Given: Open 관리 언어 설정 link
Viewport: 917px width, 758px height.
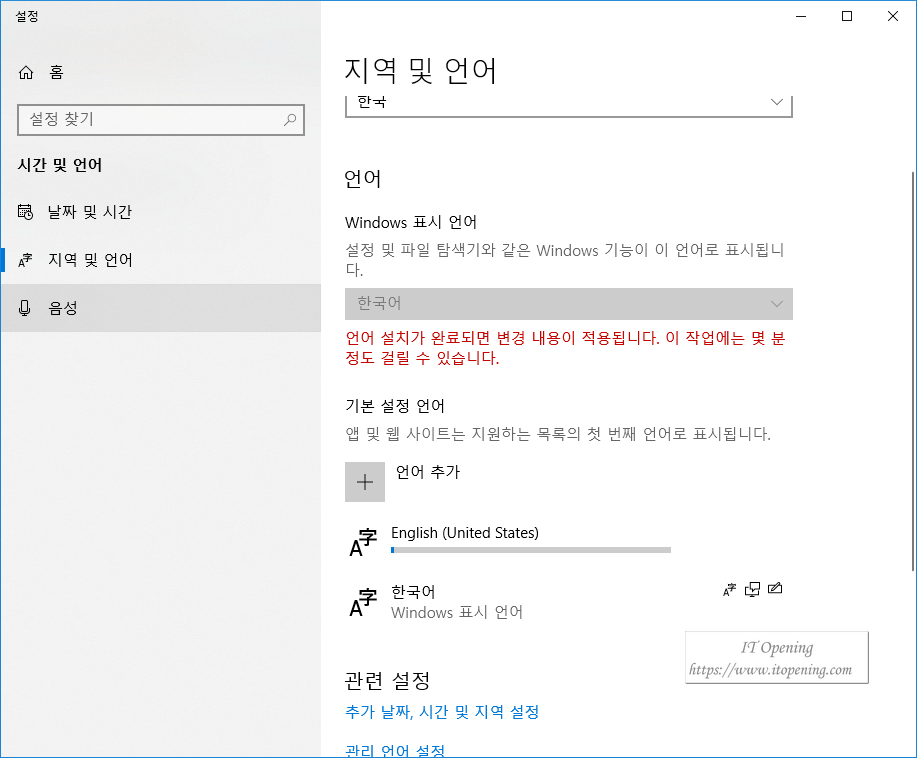Looking at the screenshot, I should (x=395, y=750).
